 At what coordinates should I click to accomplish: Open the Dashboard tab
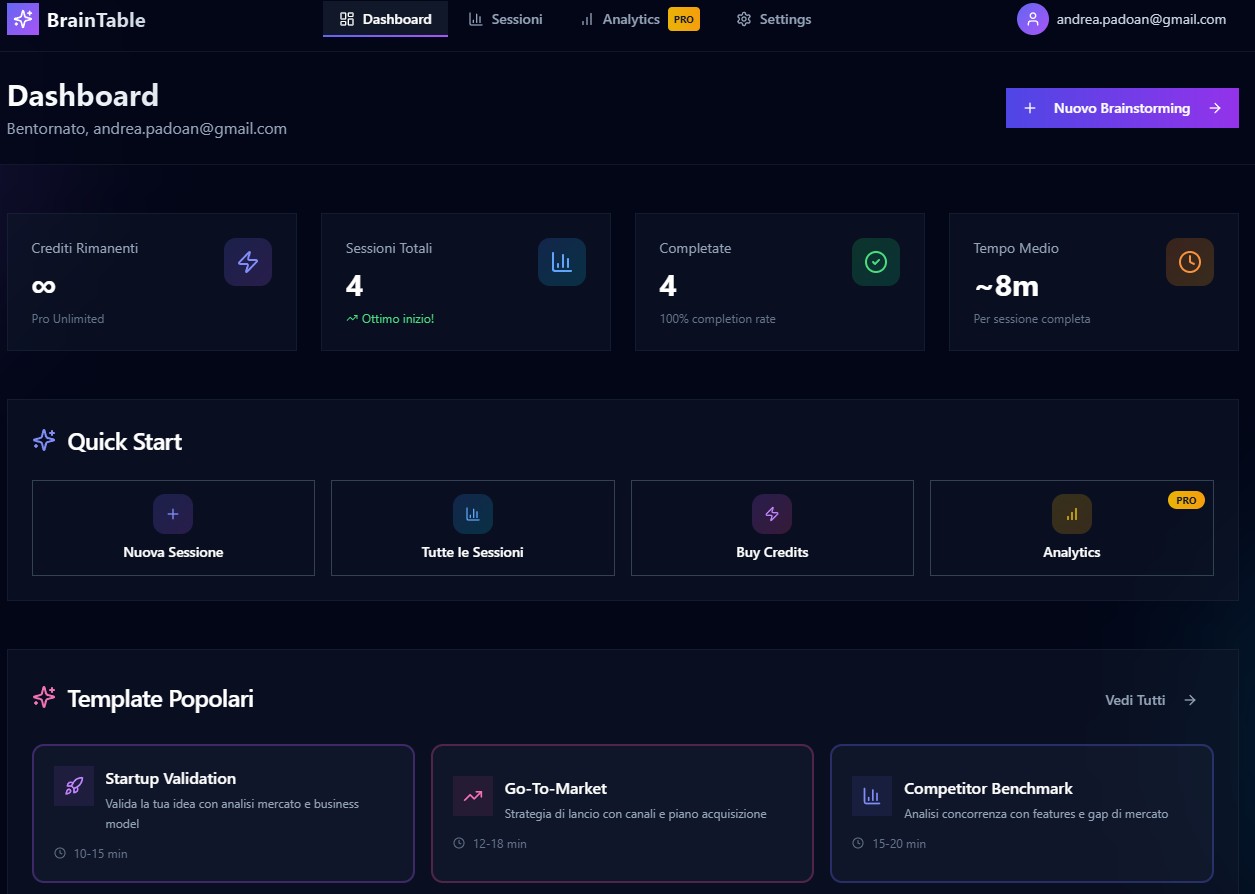coord(386,19)
